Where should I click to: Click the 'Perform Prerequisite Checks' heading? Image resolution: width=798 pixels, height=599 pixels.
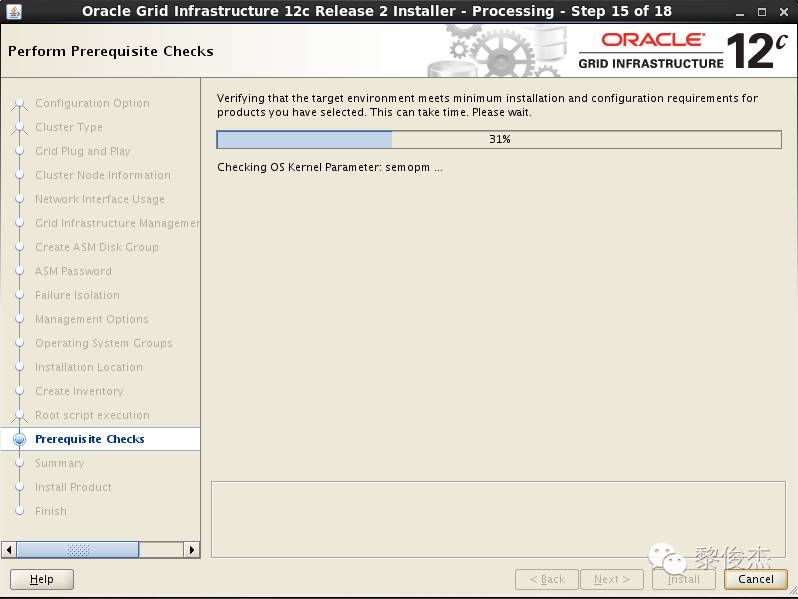[x=111, y=51]
